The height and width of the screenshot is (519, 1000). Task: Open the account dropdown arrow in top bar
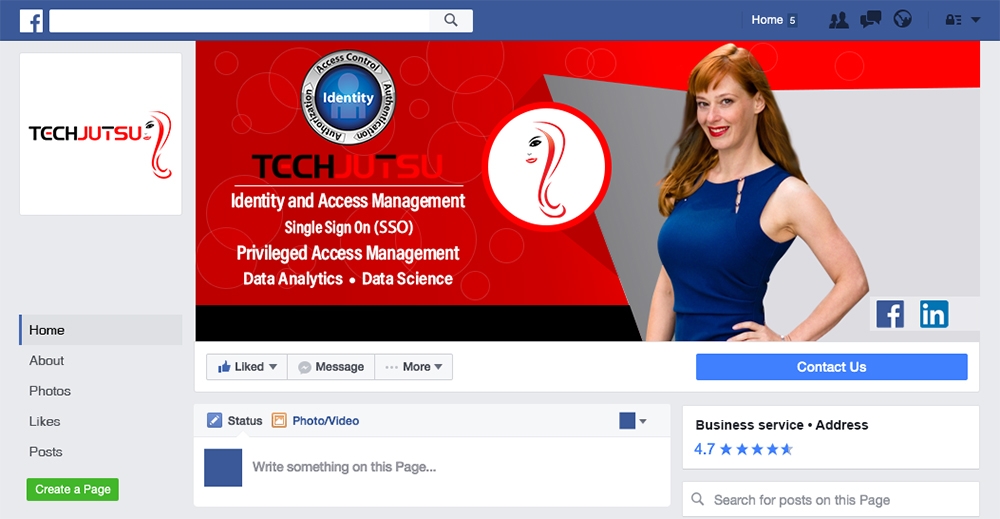tap(976, 20)
